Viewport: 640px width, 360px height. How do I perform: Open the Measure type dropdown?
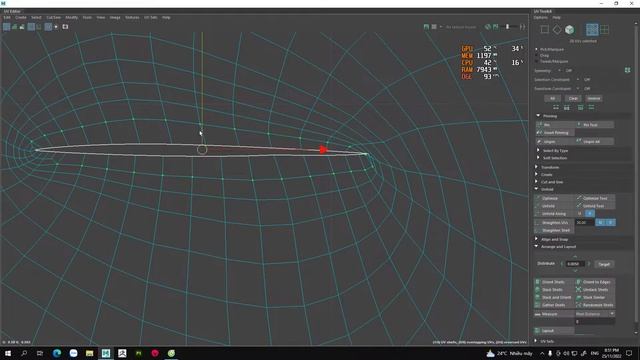pos(595,314)
